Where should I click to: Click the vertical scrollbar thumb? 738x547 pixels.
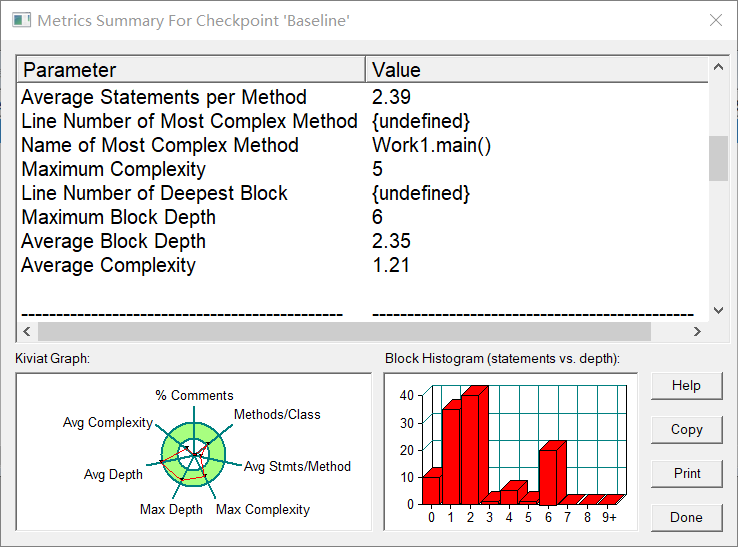718,158
